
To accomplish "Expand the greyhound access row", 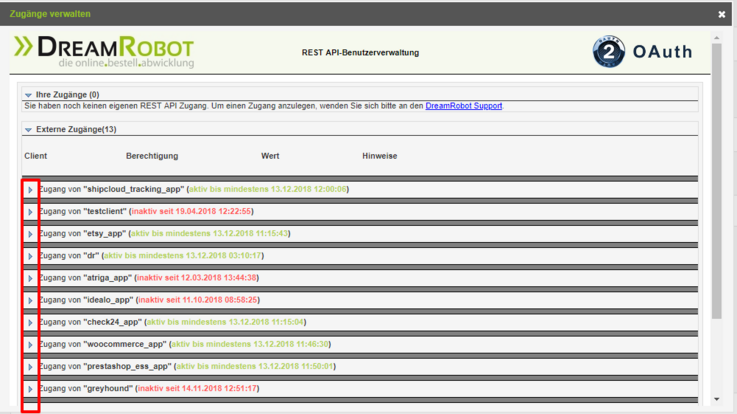I will 30,389.
